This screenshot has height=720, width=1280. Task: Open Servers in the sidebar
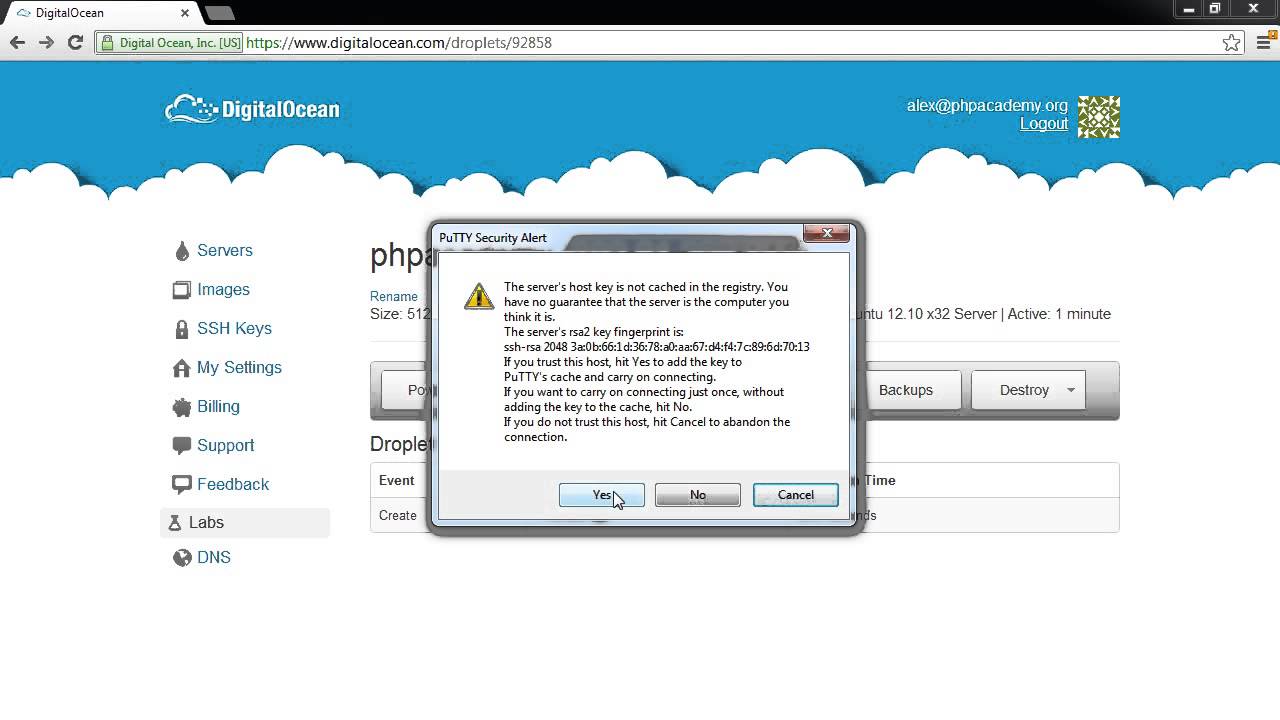click(225, 250)
